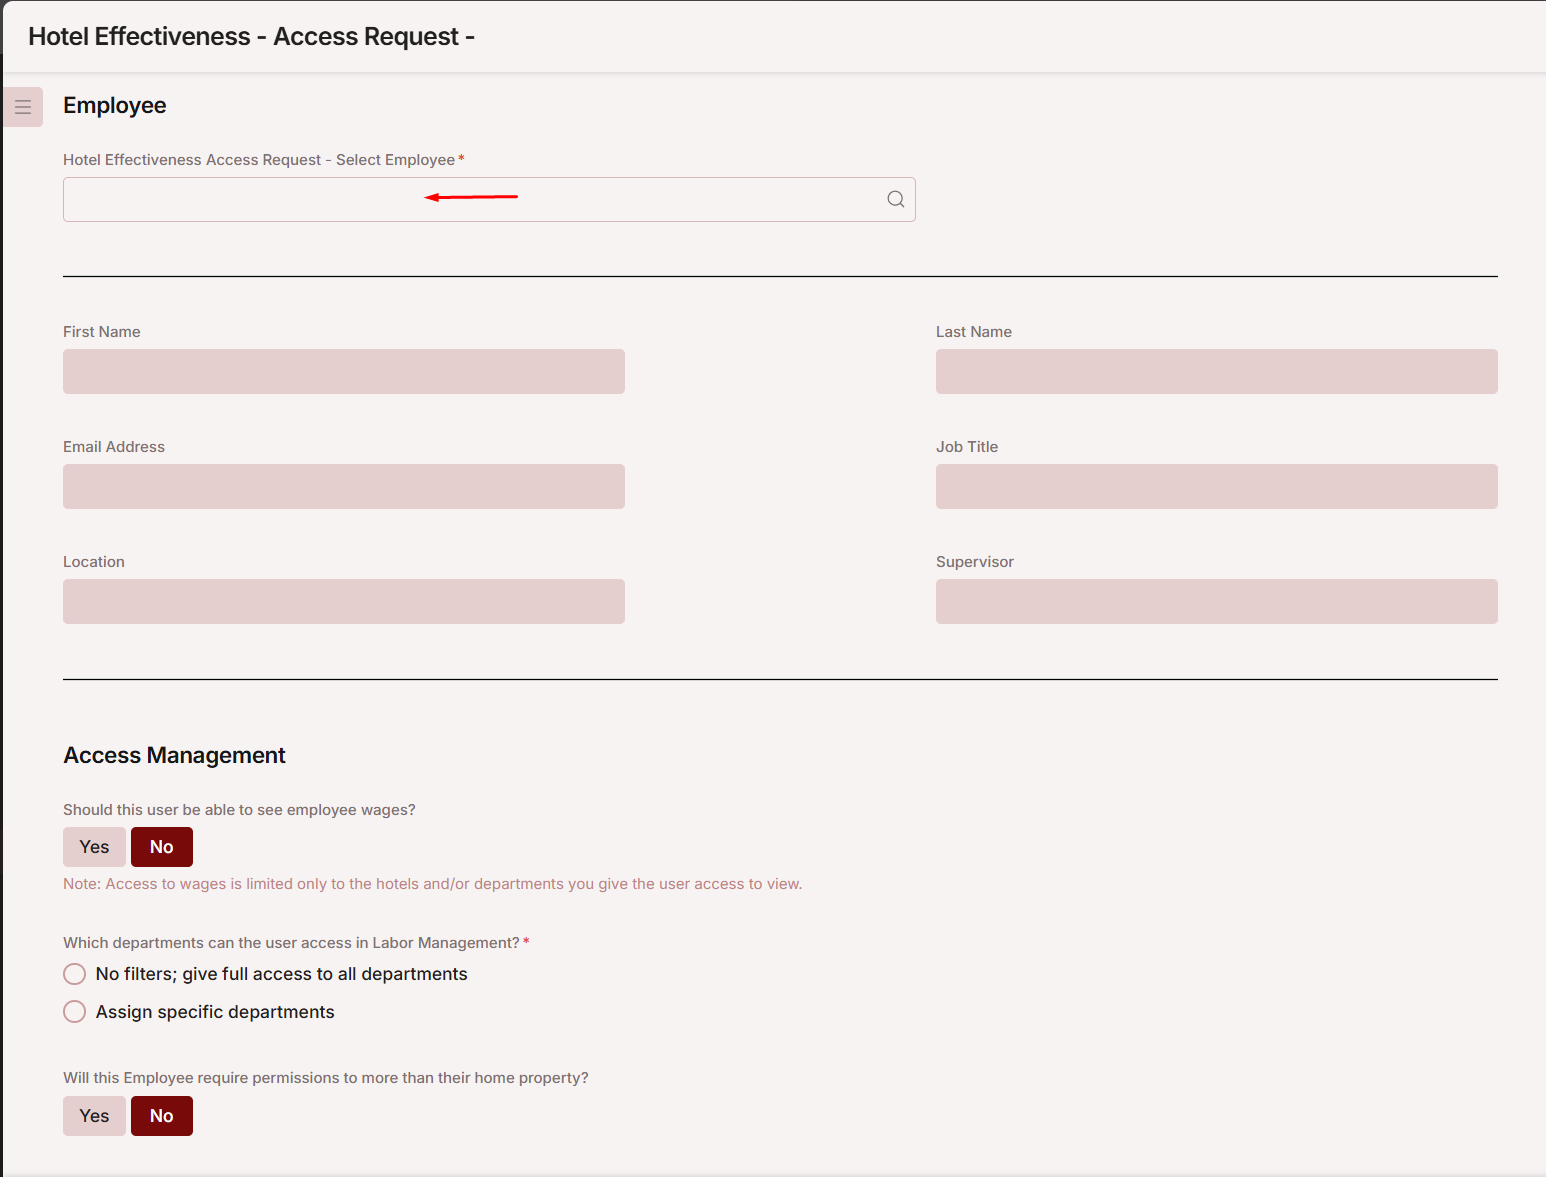Choose No for more than home property
Viewport: 1546px width, 1177px height.
pyautogui.click(x=162, y=1116)
